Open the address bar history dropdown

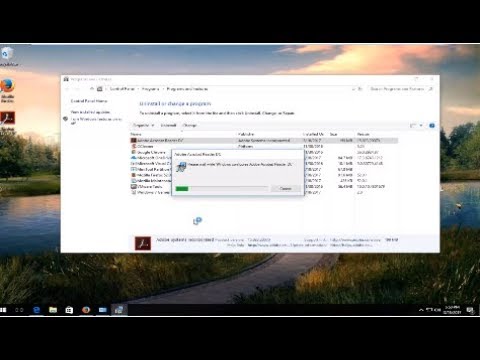[354, 89]
